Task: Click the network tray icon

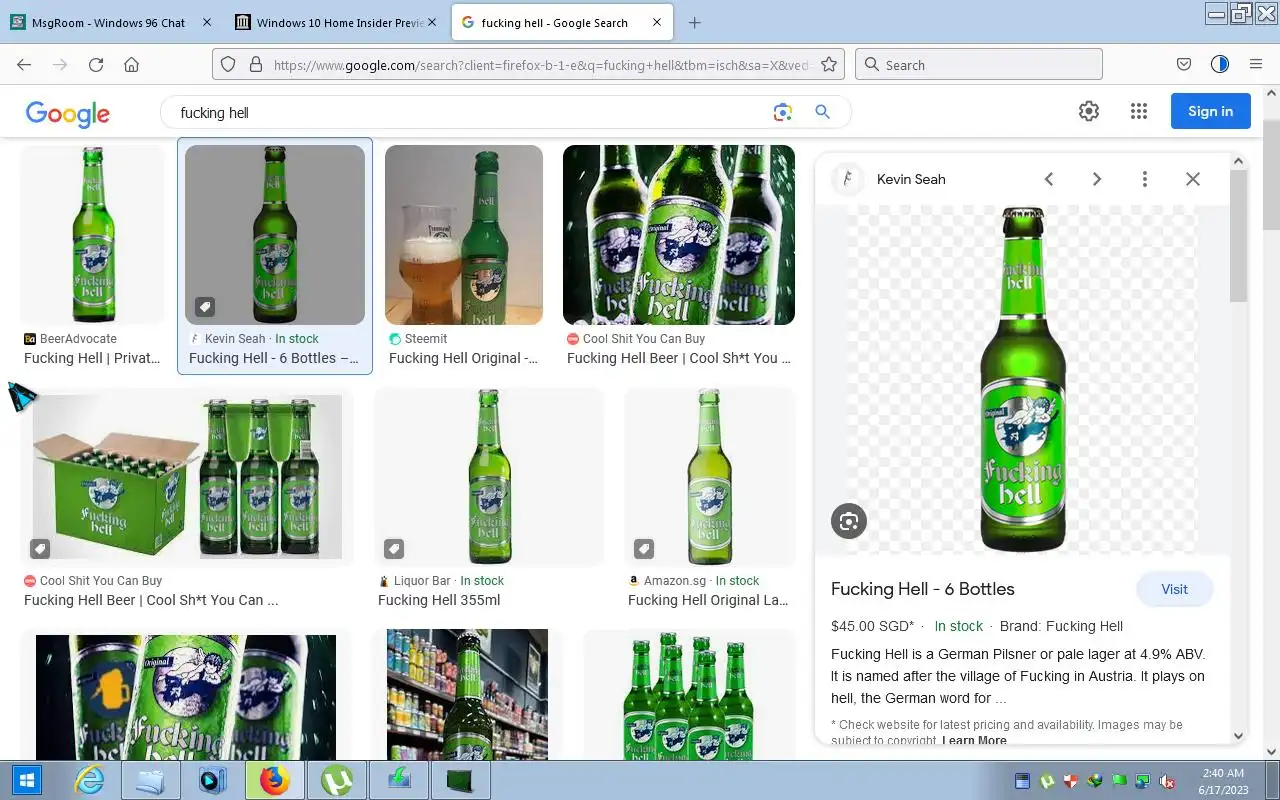Action: coord(1142,781)
